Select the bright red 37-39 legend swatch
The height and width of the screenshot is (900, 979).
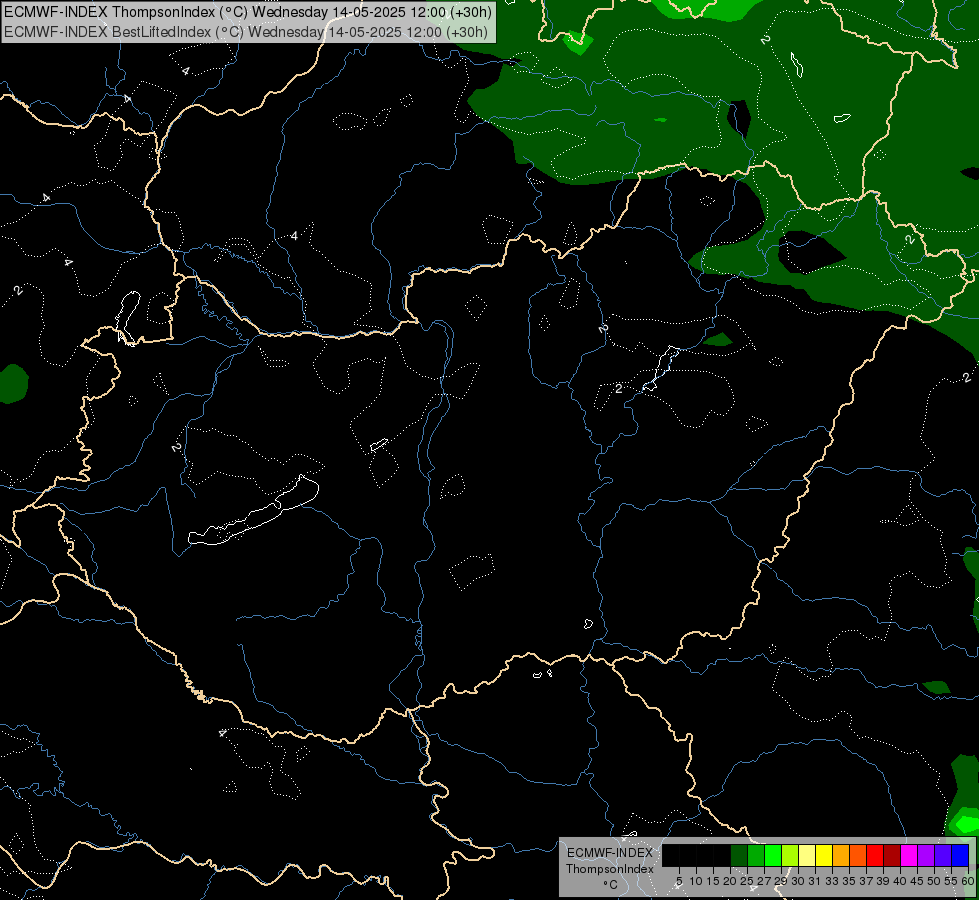coord(875,855)
